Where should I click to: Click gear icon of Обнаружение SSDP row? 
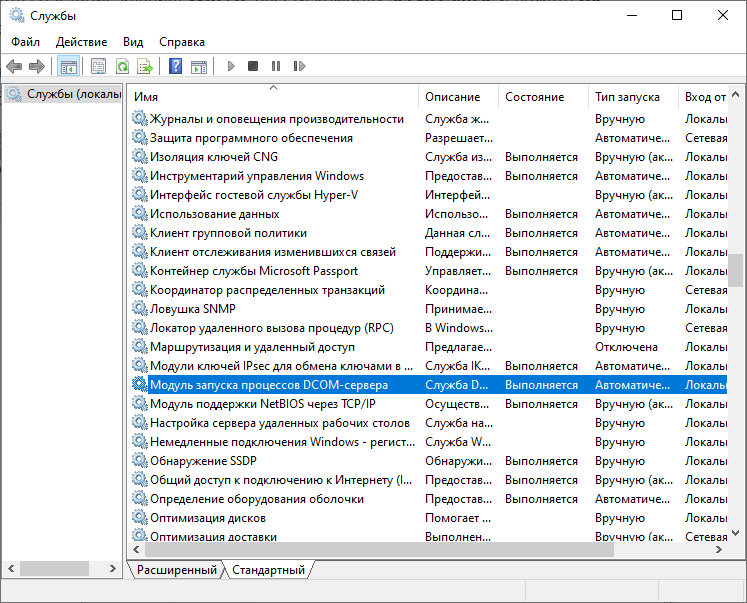pyautogui.click(x=140, y=461)
